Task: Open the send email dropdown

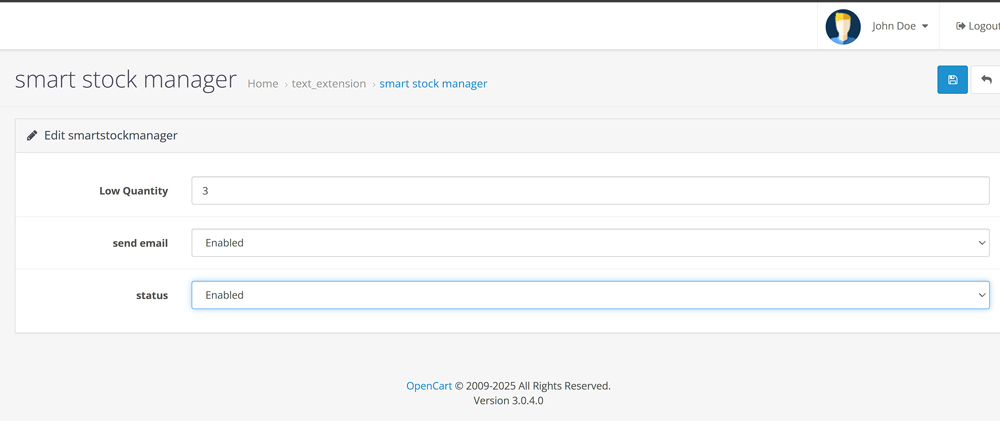Action: (590, 243)
